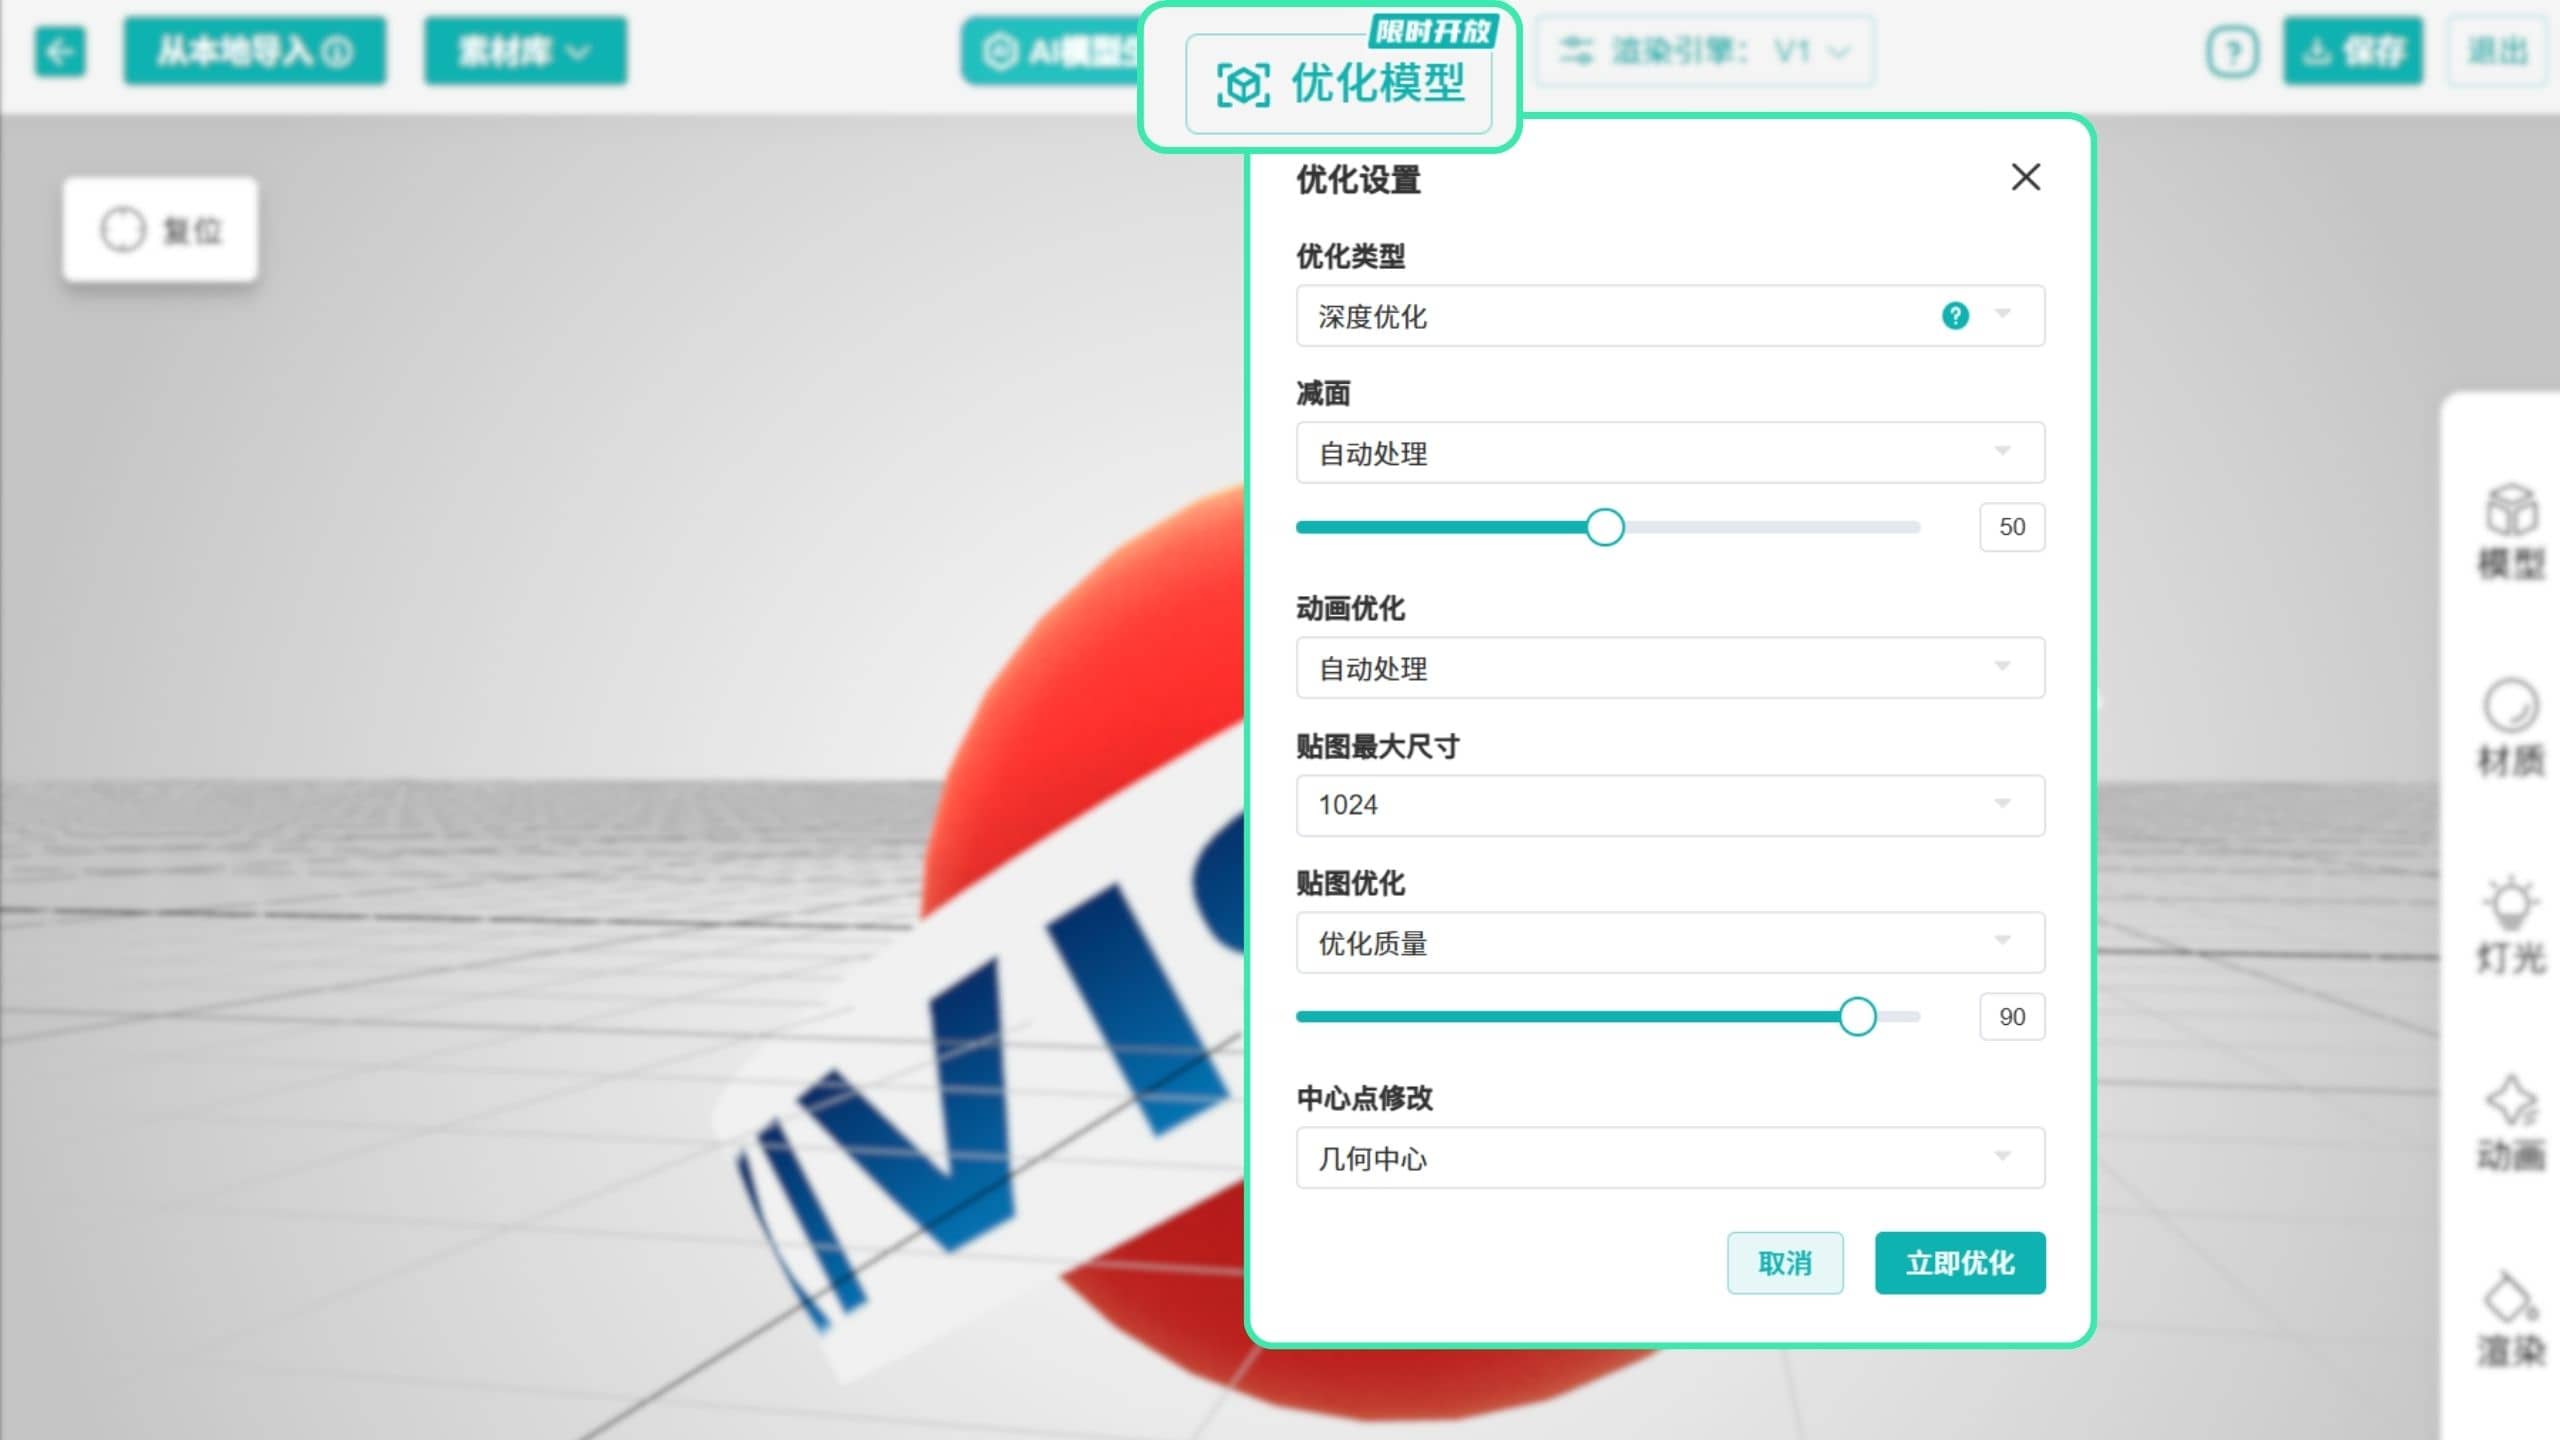Click the 复位 reset view button
The image size is (2560, 1440).
point(160,230)
